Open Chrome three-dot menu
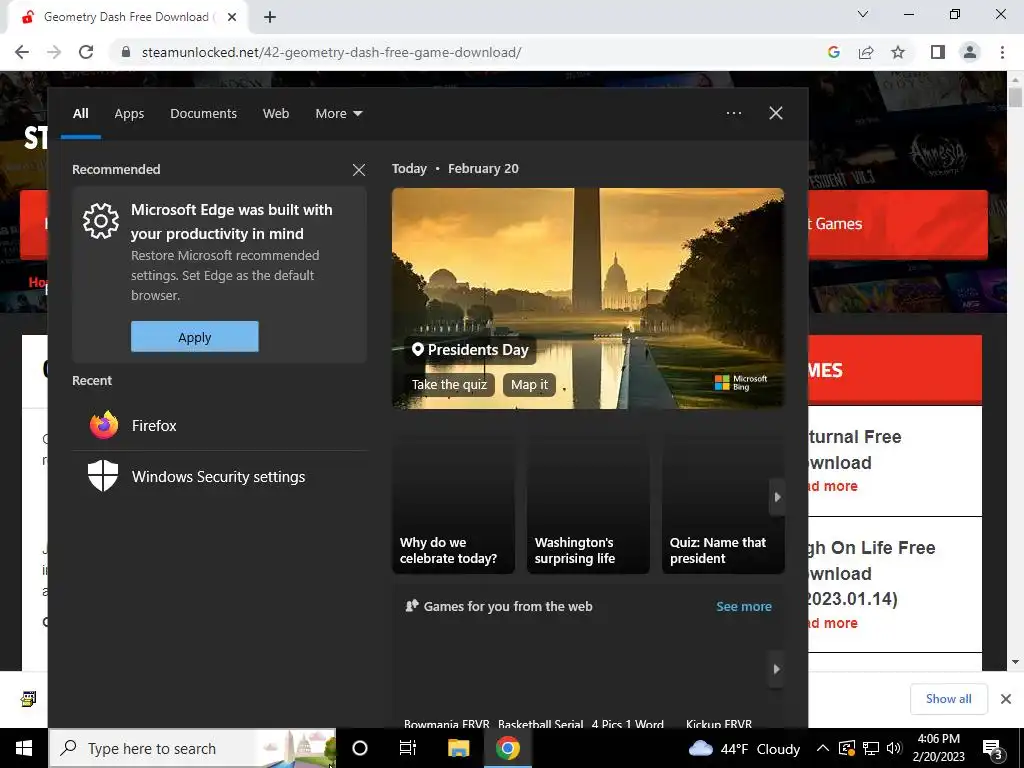1024x768 pixels. [x=1002, y=52]
